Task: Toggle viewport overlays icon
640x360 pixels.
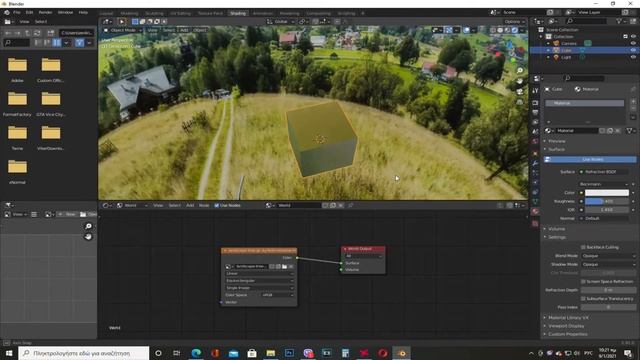Action: 466,30
